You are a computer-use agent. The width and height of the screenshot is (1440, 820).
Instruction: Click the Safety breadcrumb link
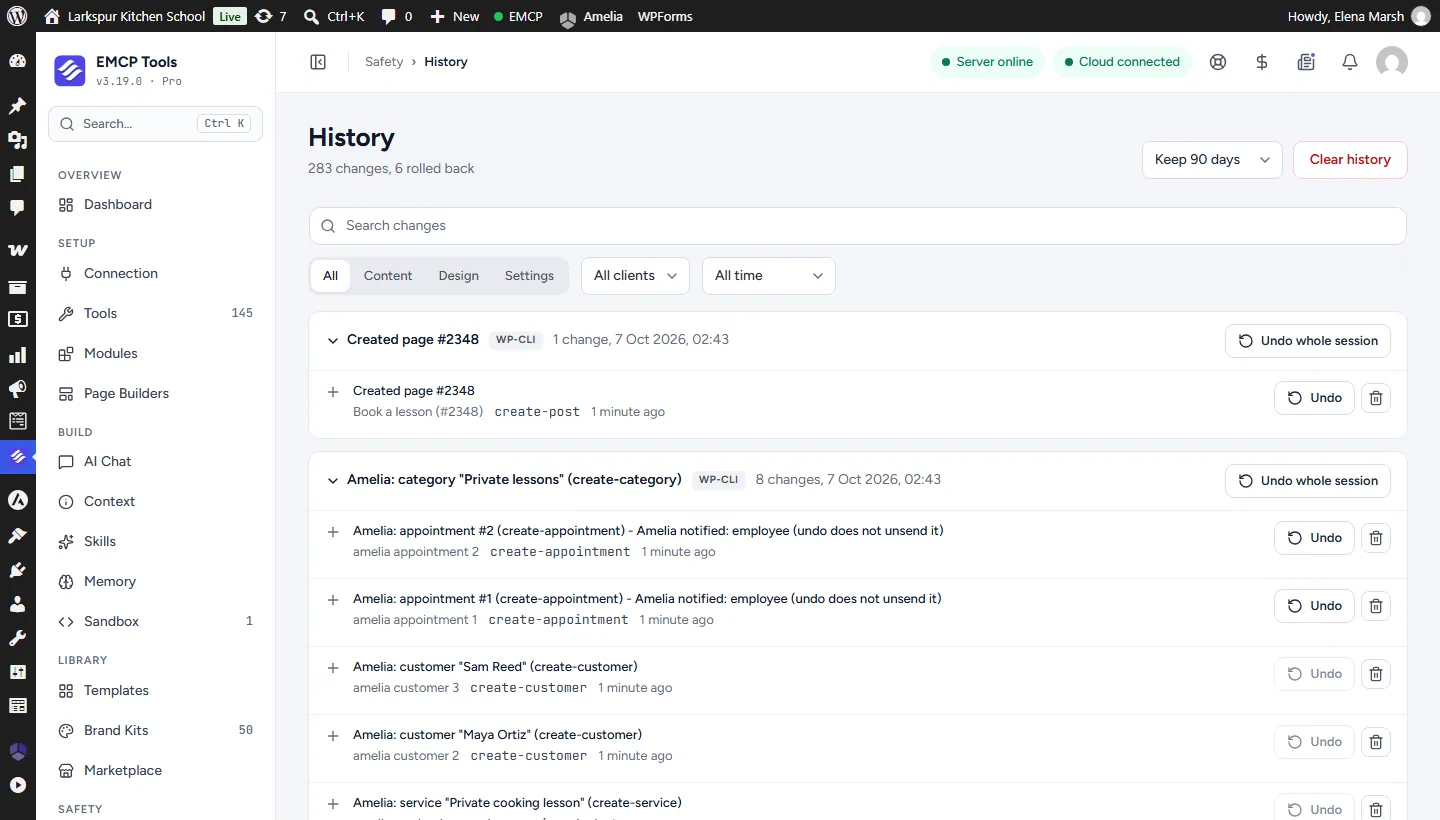384,62
